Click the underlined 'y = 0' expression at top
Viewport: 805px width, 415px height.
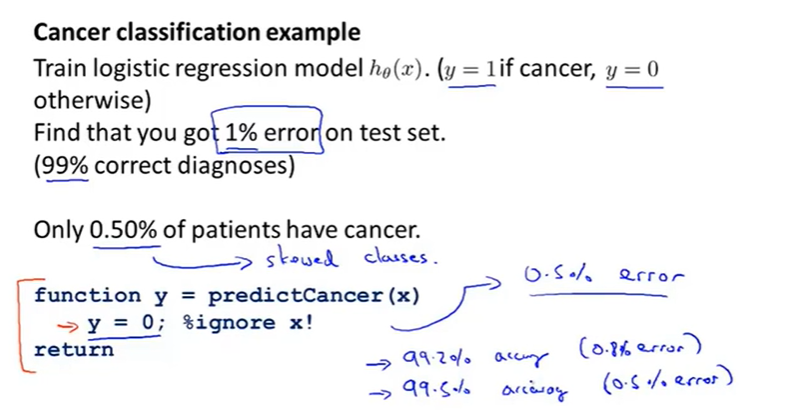(x=632, y=70)
